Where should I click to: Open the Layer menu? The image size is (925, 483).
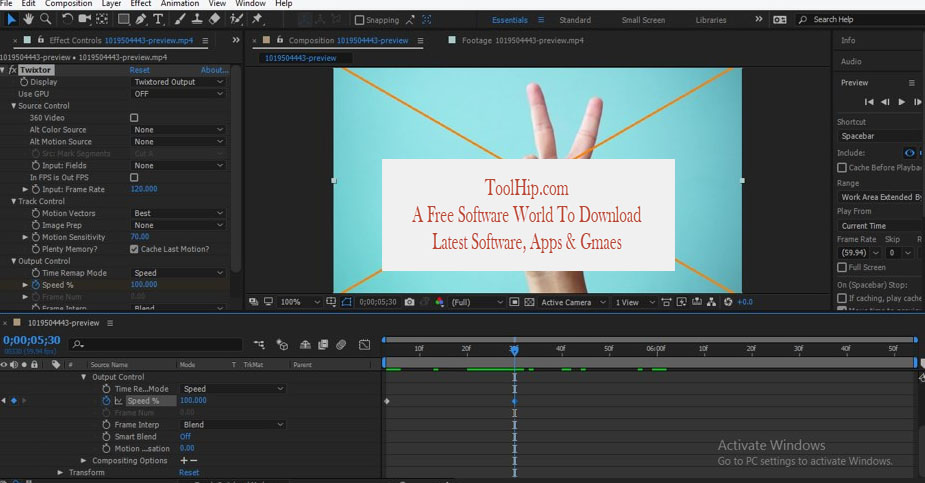click(x=111, y=4)
